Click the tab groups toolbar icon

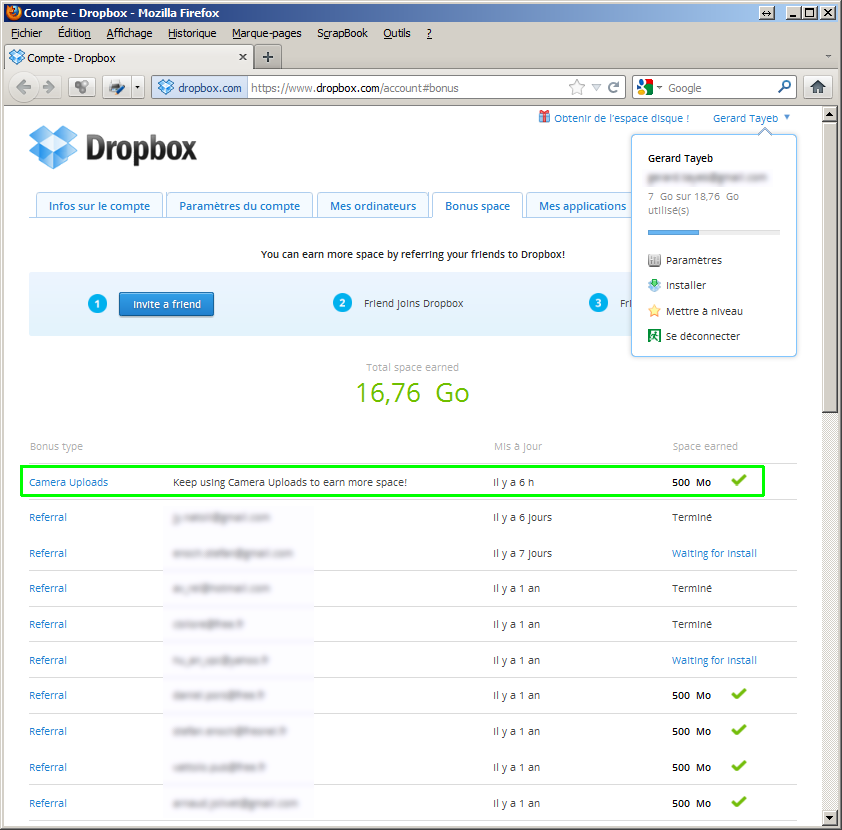tap(82, 87)
